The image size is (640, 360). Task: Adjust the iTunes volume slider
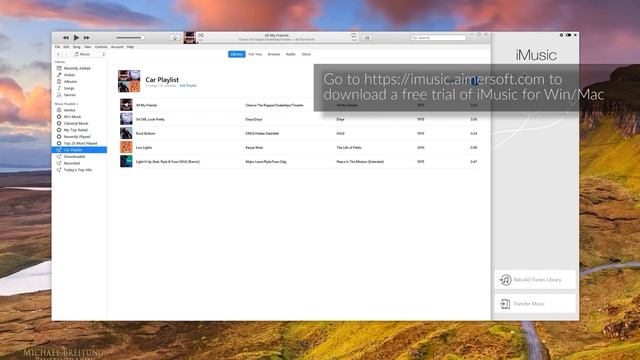[129, 38]
